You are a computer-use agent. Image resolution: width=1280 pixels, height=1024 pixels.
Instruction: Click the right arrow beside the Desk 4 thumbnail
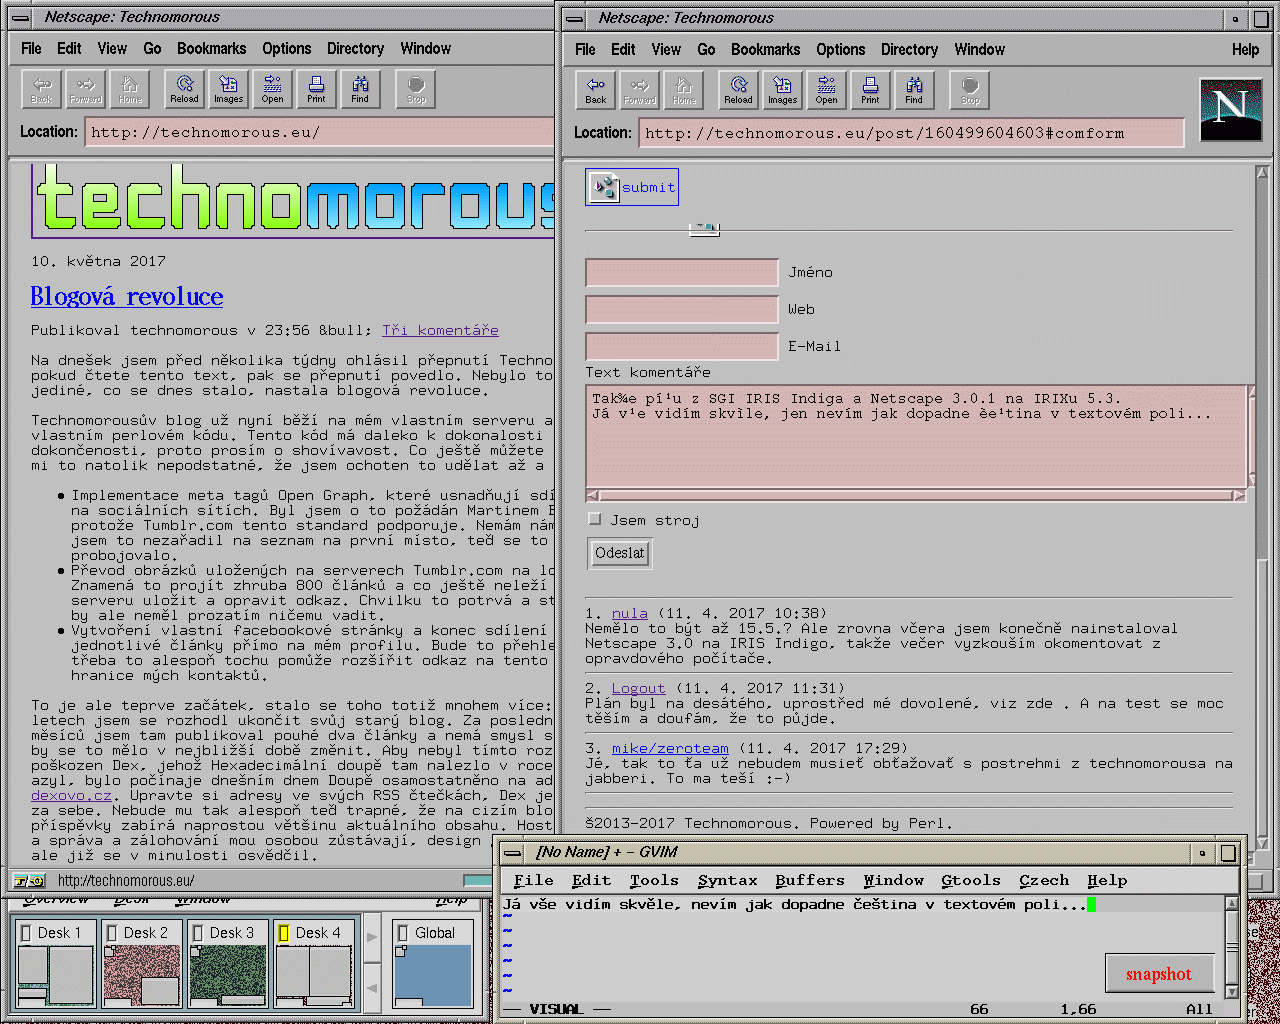coord(372,937)
